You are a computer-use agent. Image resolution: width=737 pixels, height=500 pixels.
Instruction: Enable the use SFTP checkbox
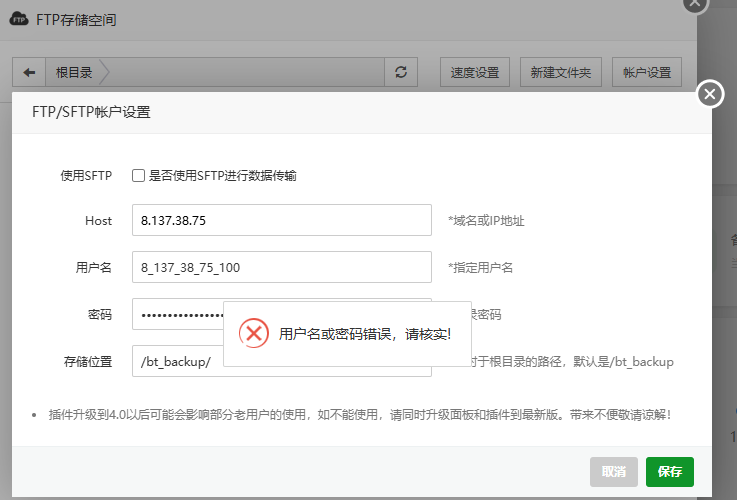click(x=138, y=176)
